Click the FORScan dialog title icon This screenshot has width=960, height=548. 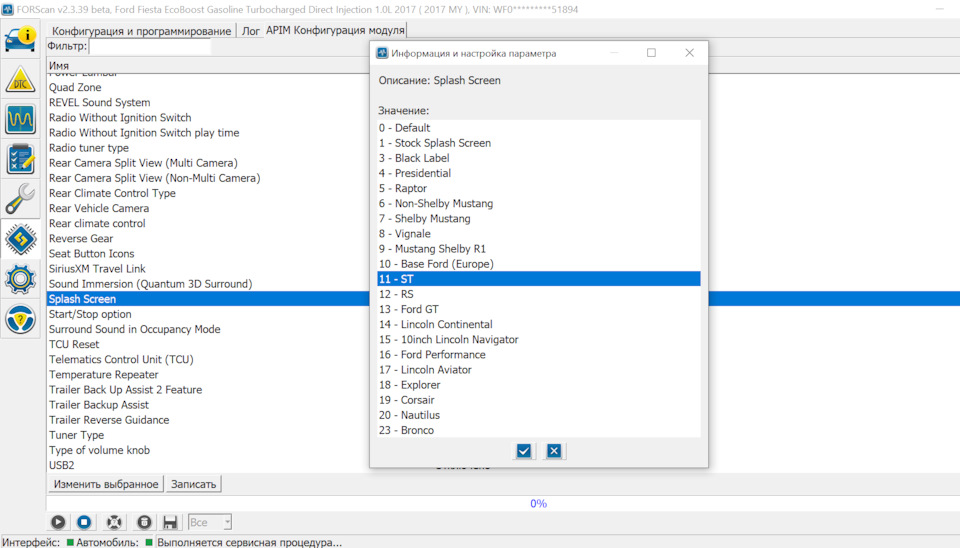pyautogui.click(x=382, y=53)
